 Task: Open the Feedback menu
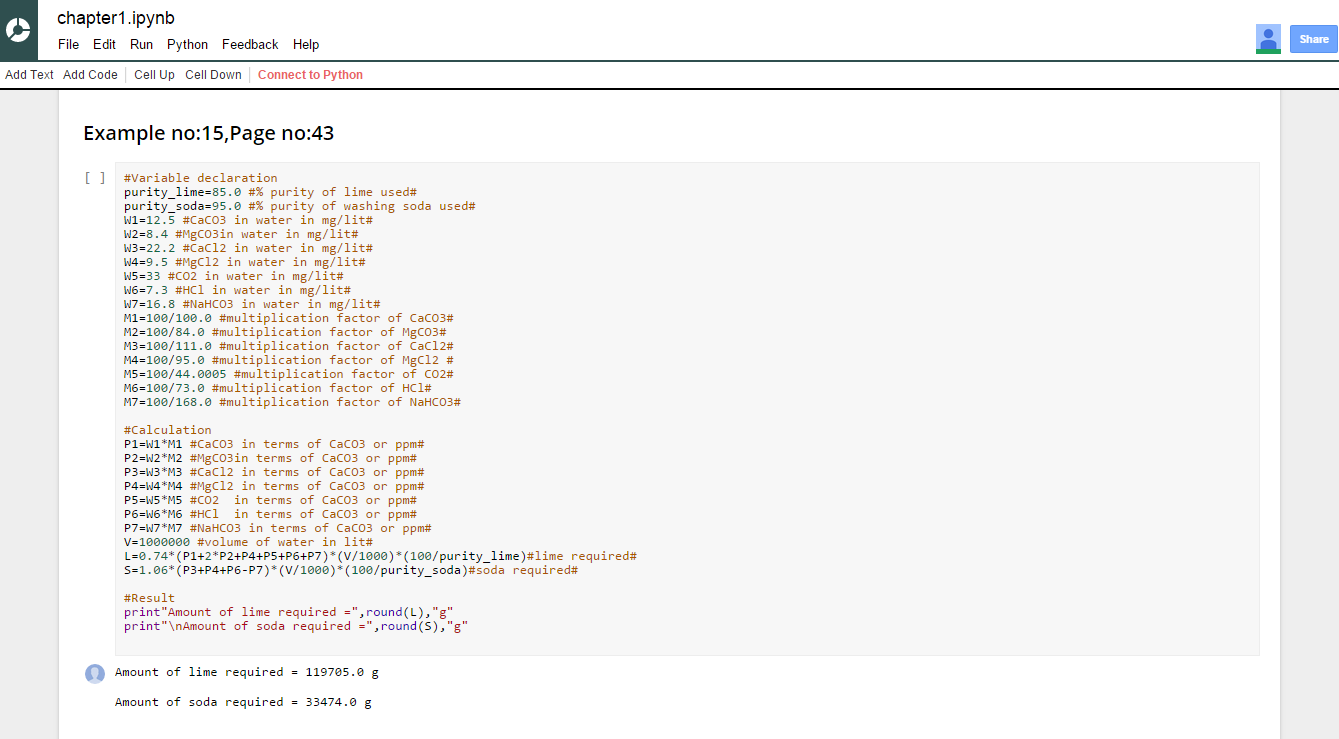pos(250,44)
